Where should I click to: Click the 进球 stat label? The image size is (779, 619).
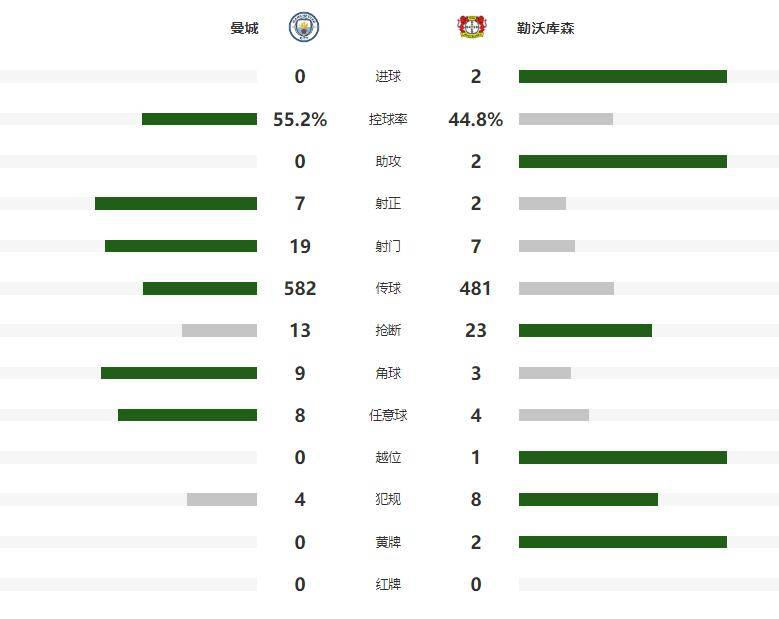coord(388,77)
